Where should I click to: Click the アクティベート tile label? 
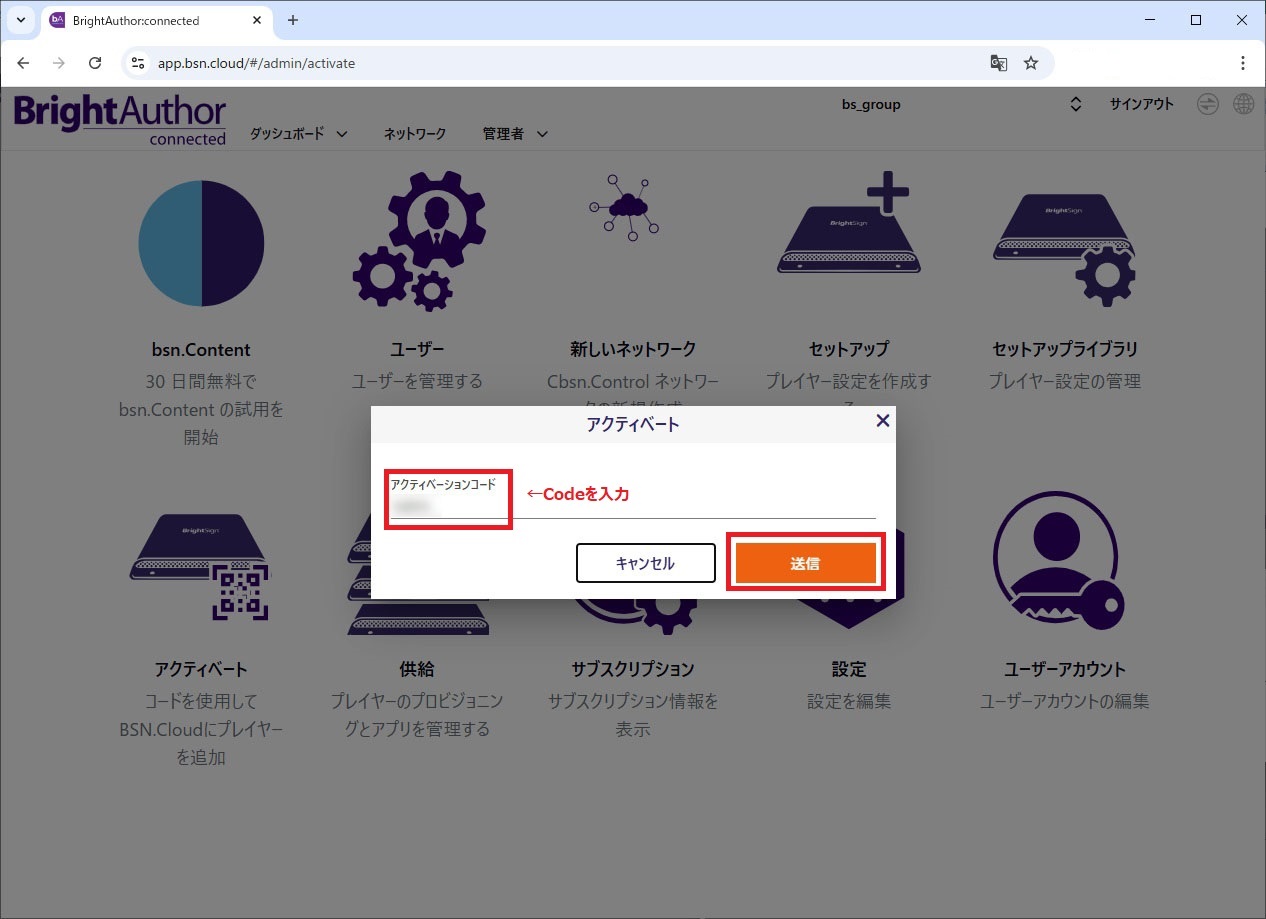click(x=201, y=669)
